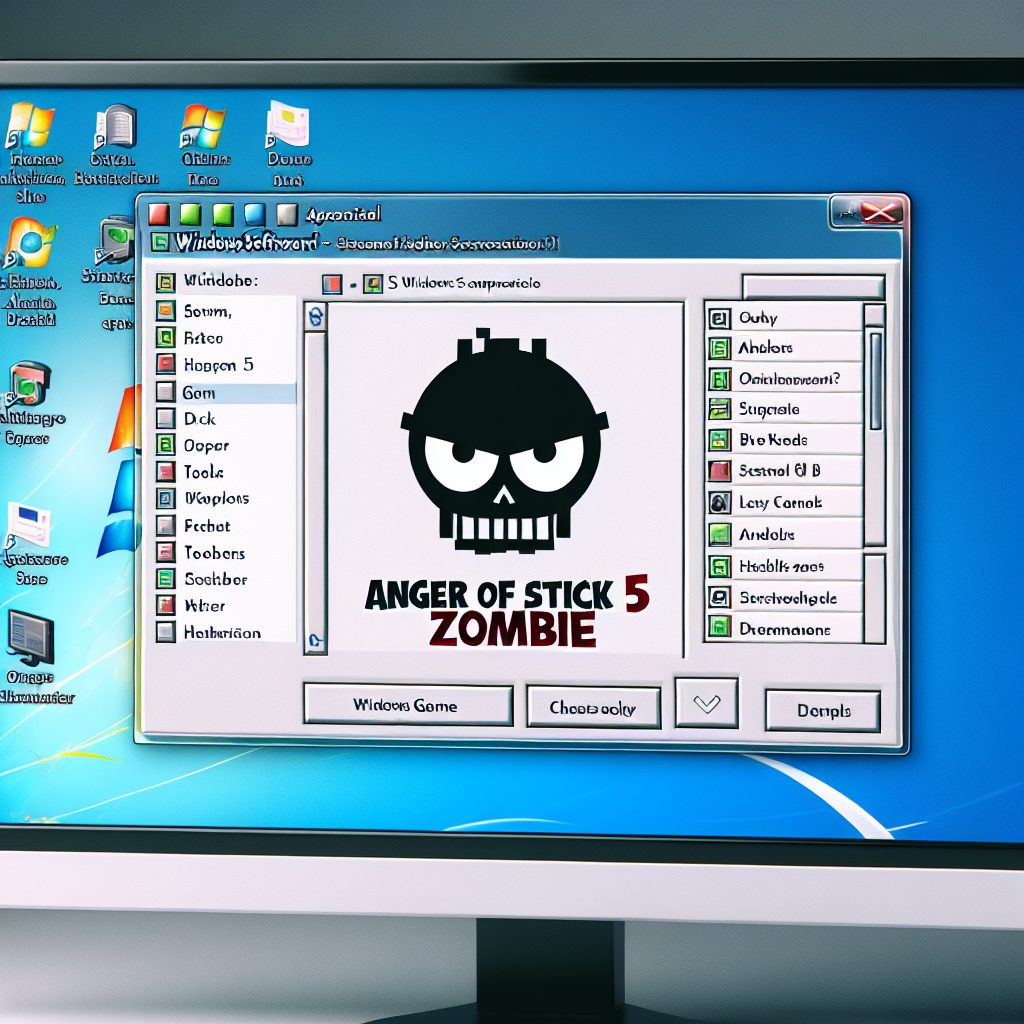This screenshot has width=1024, height=1024.
Task: Toggle the checkbox beside 'Gom'
Action: pos(166,392)
